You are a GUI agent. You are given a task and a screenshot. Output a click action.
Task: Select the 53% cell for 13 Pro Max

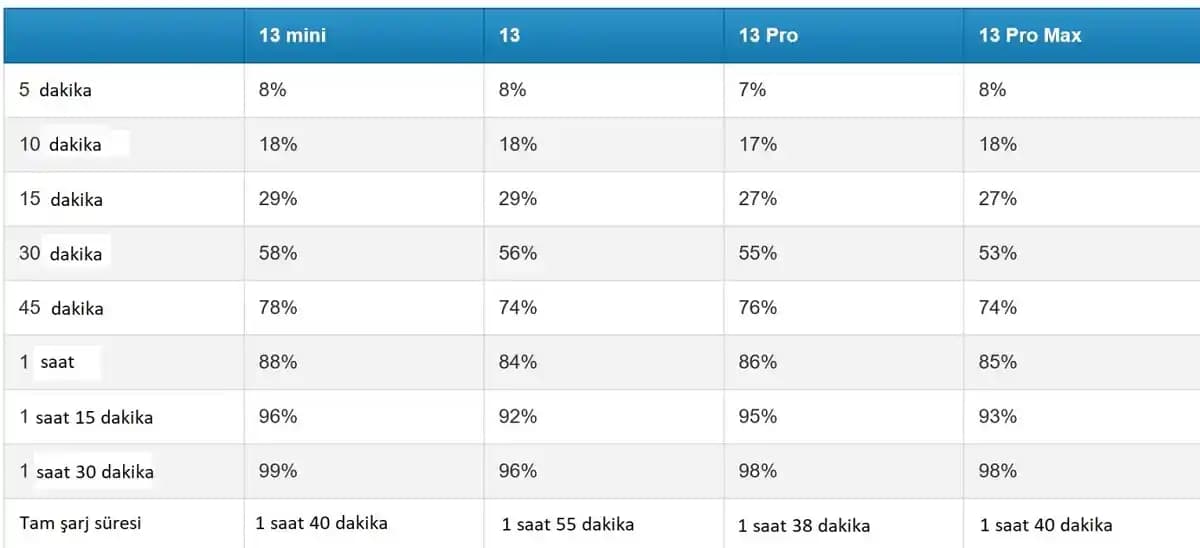pyautogui.click(x=997, y=253)
